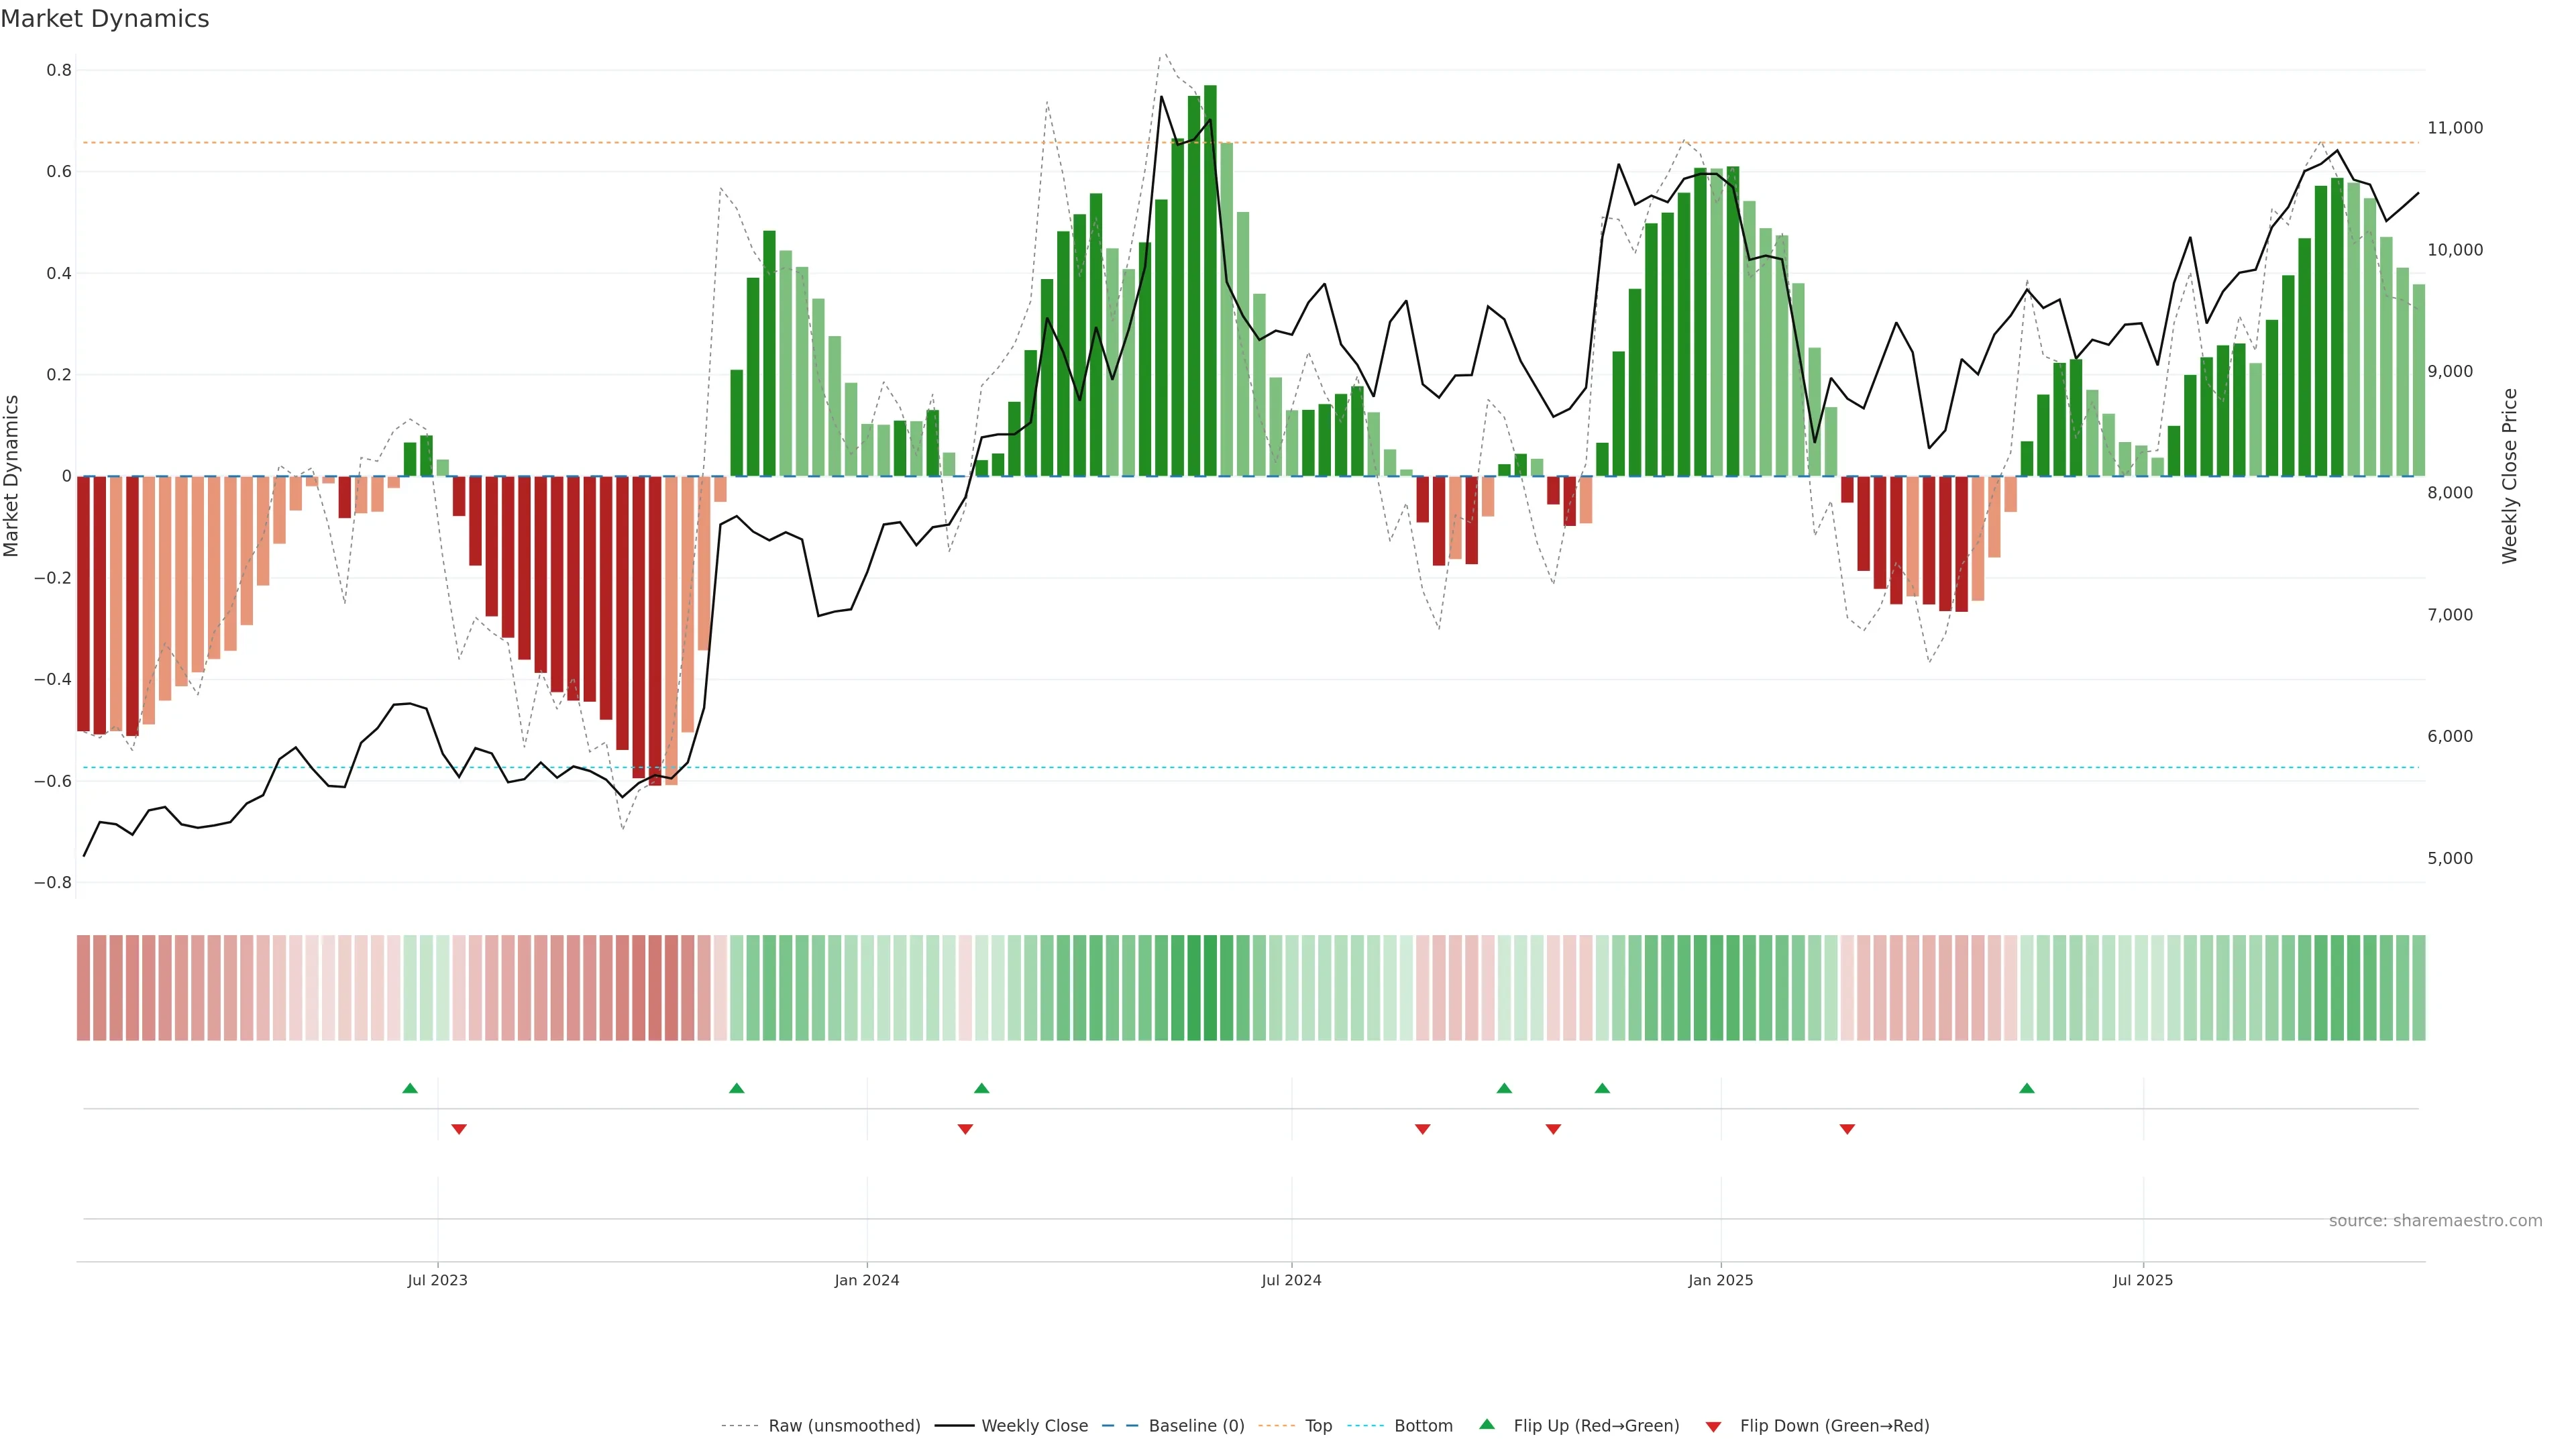
Task: Click the Jan 2025 x-axis label
Action: 1720,1280
